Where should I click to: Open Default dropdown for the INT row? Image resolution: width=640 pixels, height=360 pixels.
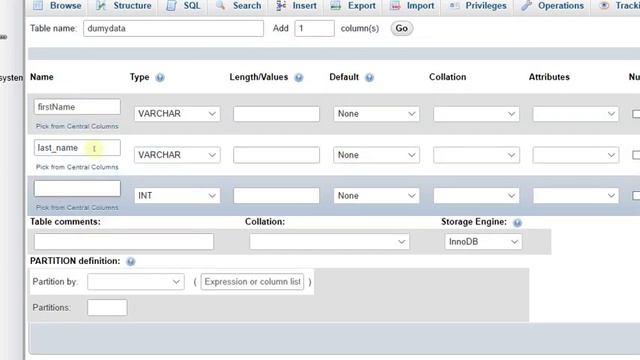[x=376, y=196]
